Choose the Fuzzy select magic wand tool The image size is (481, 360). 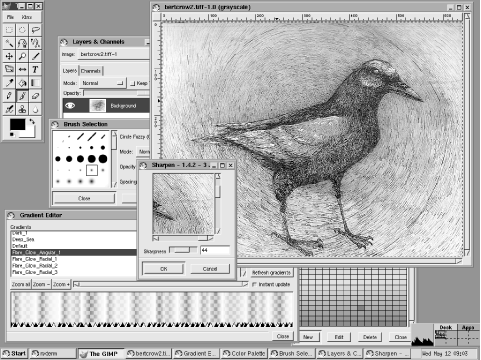[9, 43]
